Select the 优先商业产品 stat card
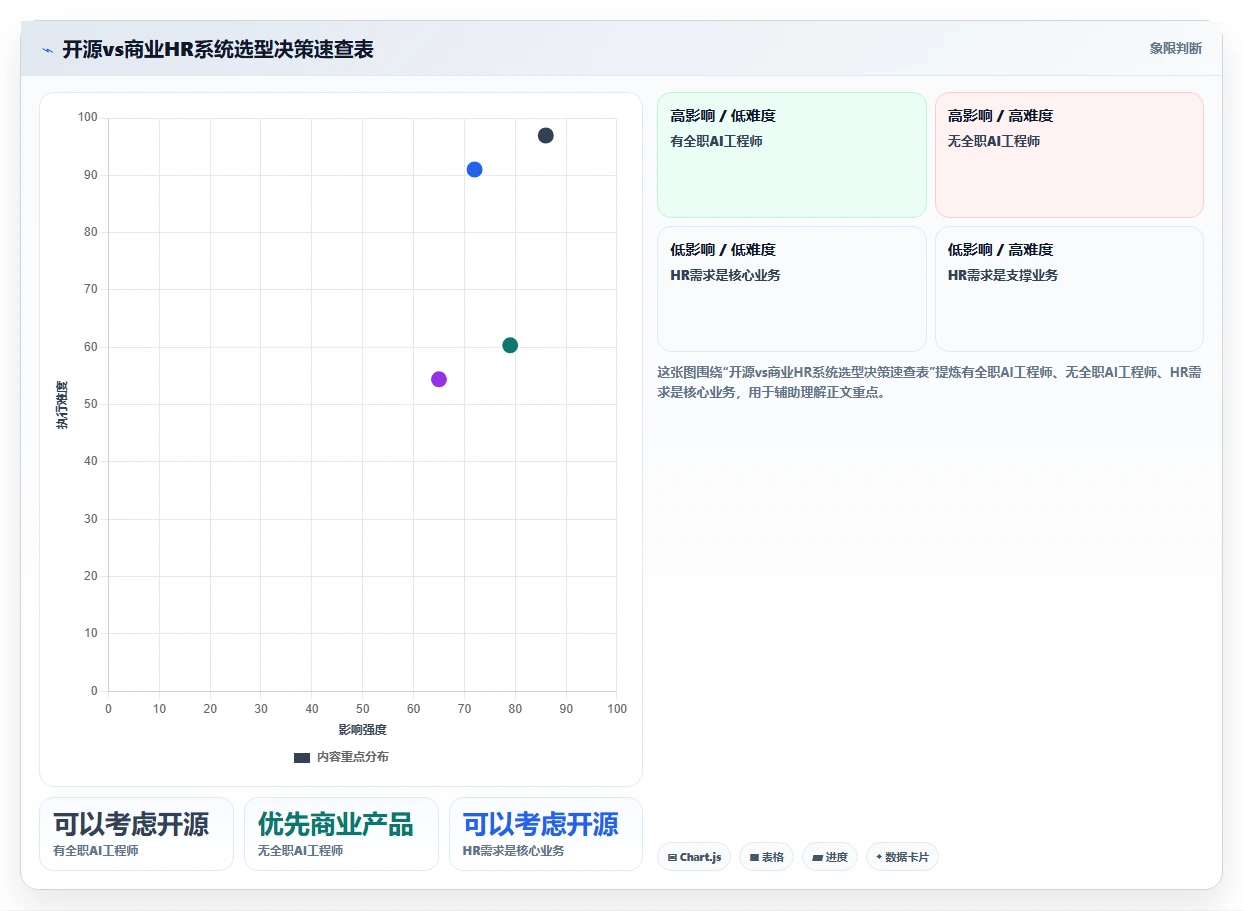 coord(341,834)
